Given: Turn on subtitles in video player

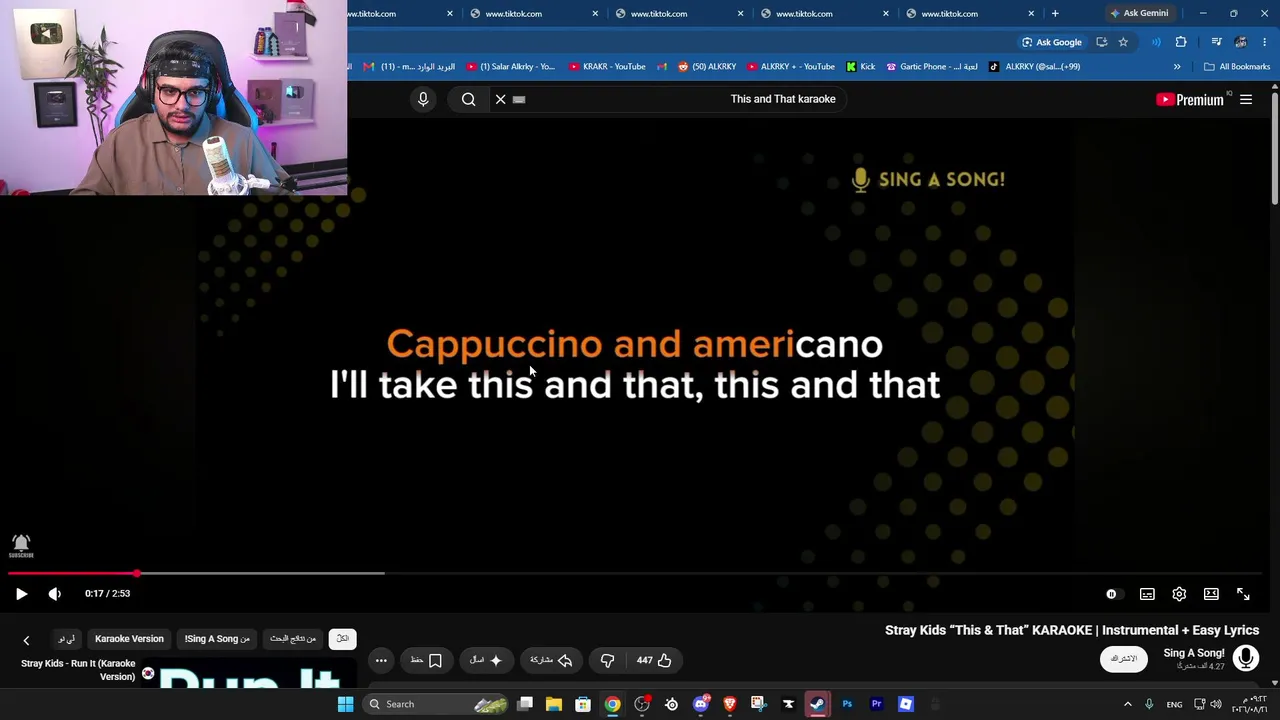Looking at the screenshot, I should point(1147,594).
